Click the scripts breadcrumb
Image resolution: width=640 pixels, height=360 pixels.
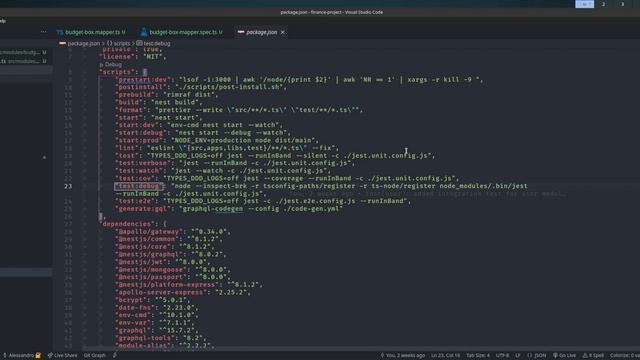(121, 43)
